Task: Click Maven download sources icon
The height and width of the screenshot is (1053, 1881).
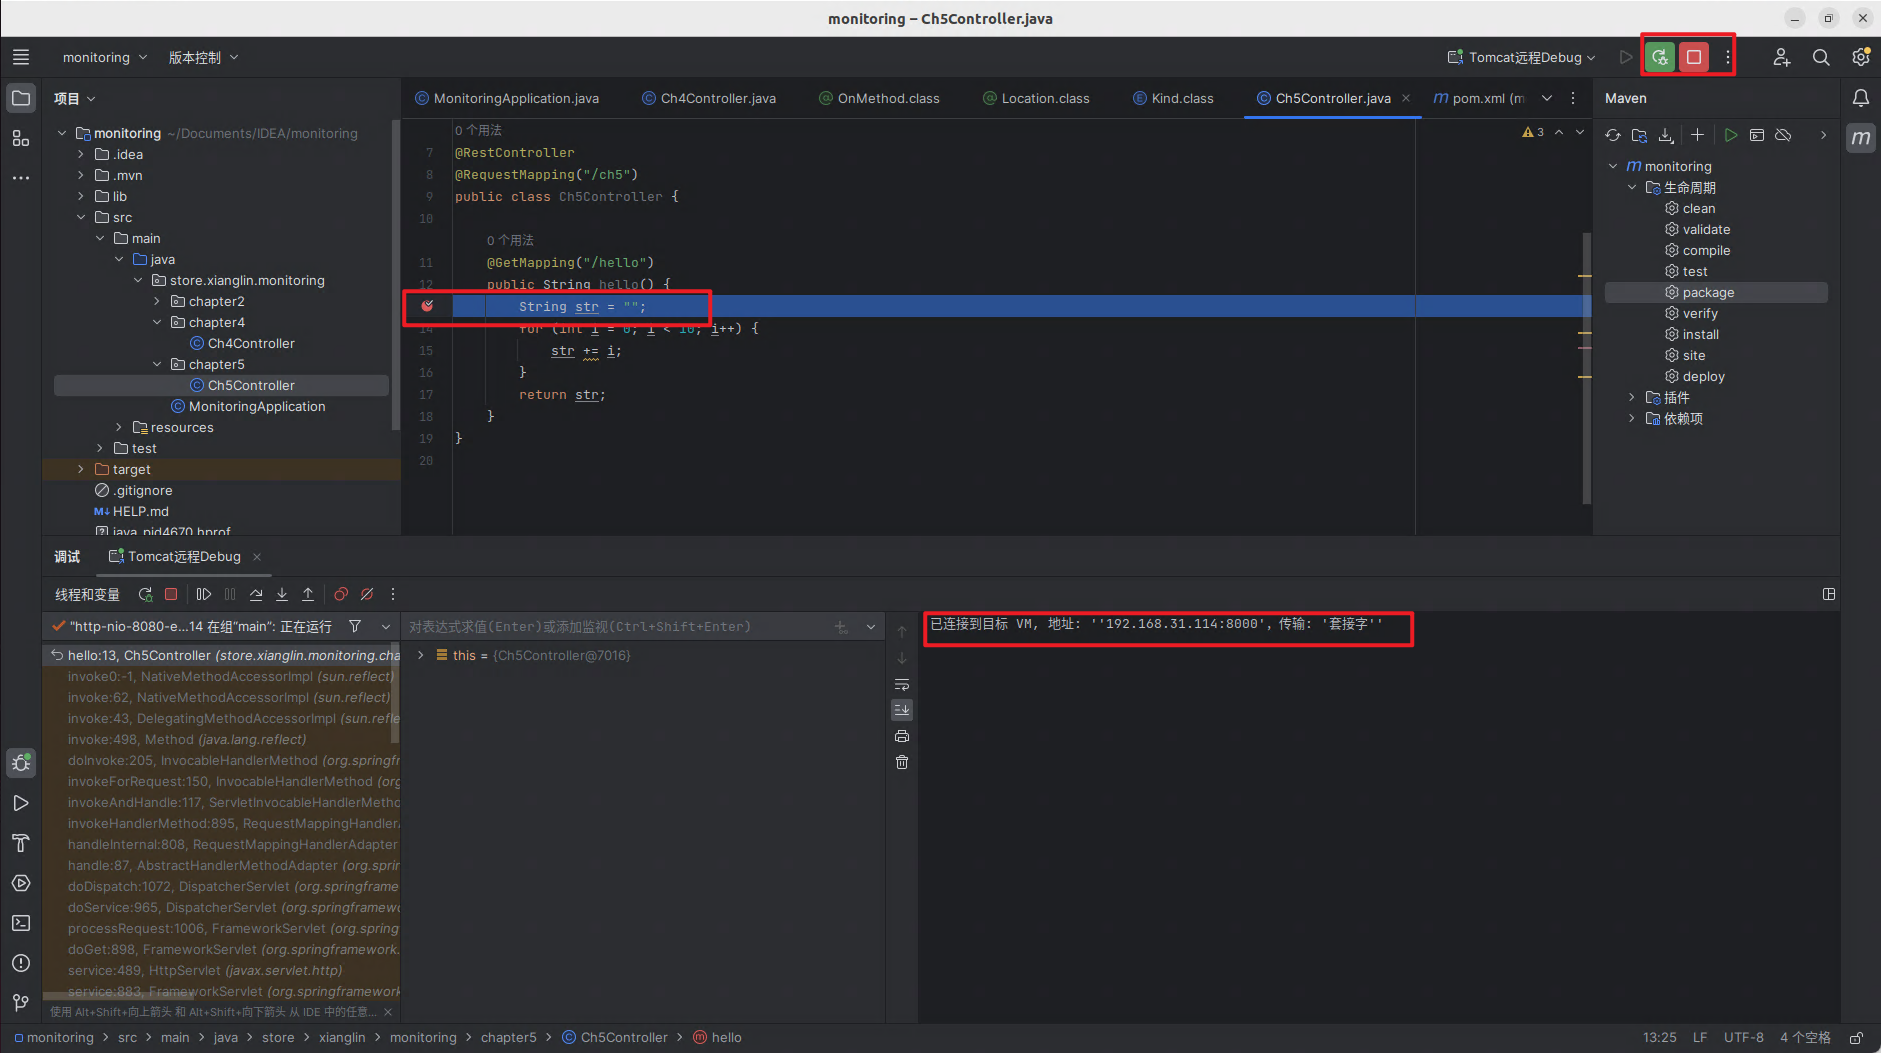Action: click(x=1666, y=135)
